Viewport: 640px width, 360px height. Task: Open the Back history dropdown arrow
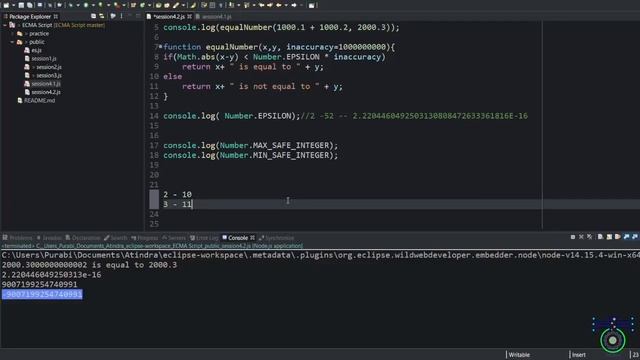[x=286, y=5]
